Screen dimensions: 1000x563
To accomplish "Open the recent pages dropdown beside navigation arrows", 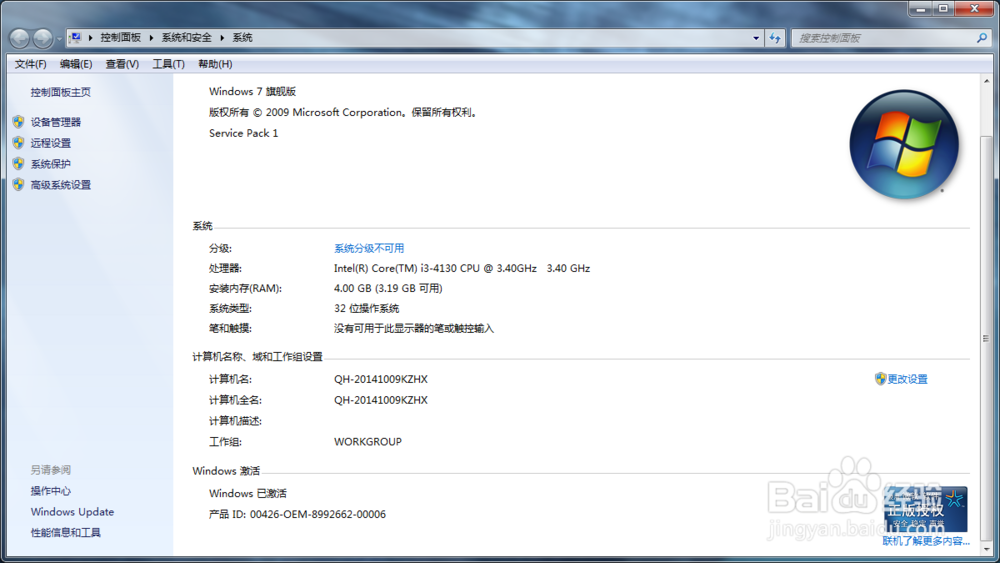I will coord(59,39).
